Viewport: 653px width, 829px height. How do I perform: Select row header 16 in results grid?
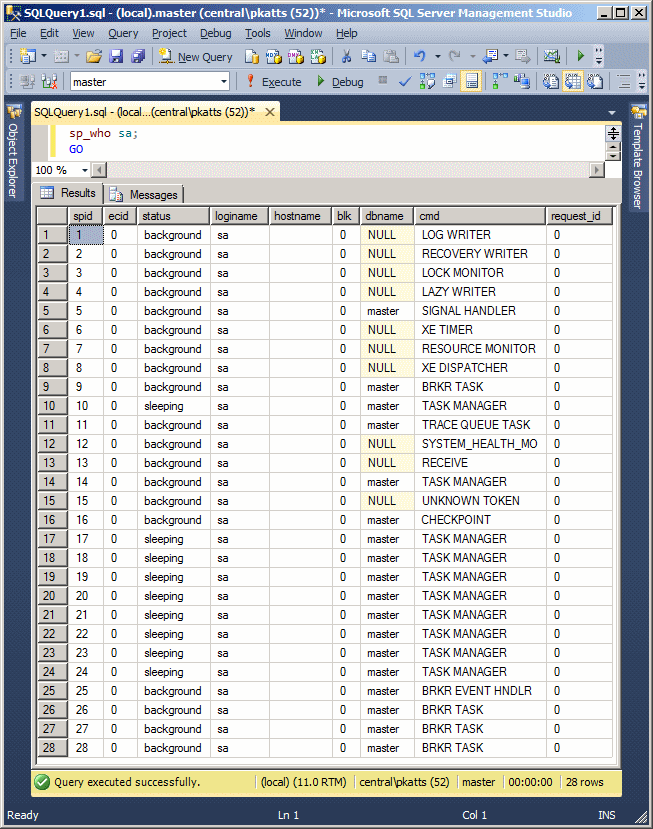(52, 520)
